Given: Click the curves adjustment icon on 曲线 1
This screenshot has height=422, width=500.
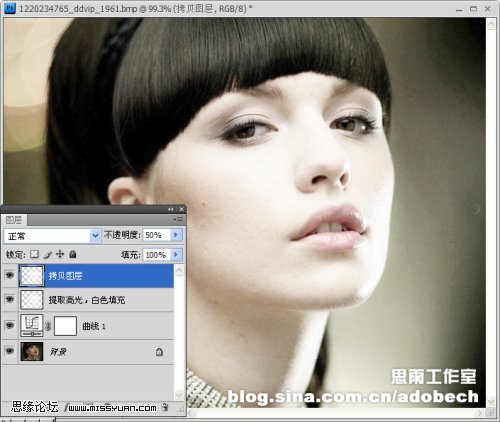Looking at the screenshot, I should (32, 326).
